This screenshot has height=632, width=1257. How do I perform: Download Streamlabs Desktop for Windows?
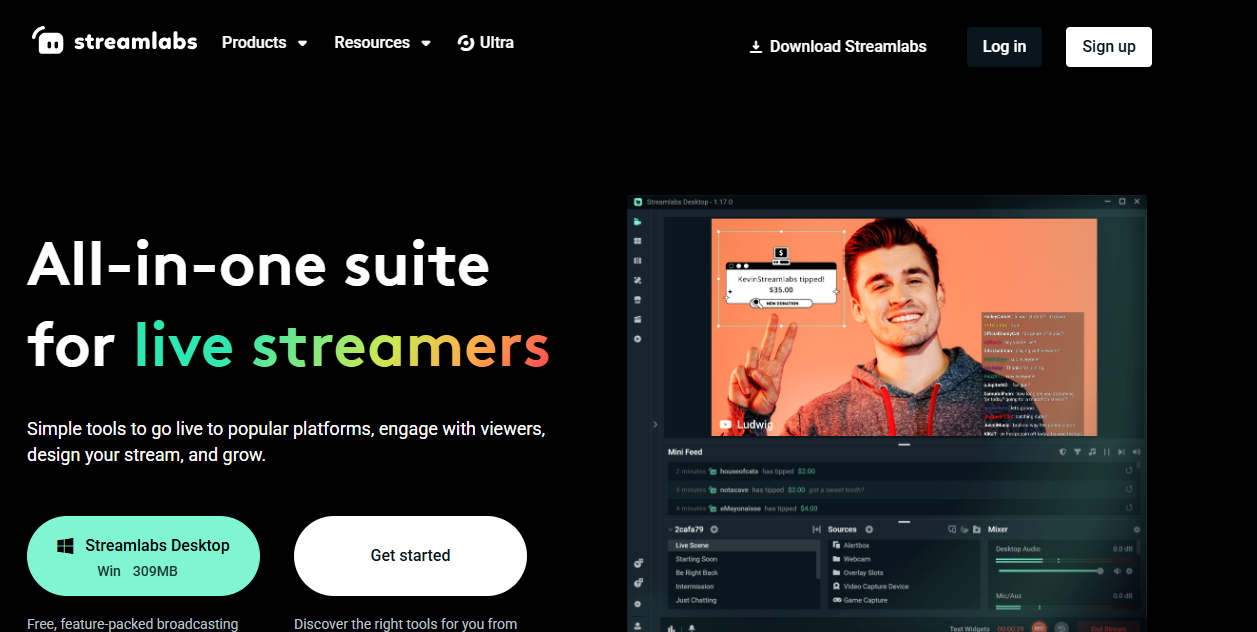143,556
